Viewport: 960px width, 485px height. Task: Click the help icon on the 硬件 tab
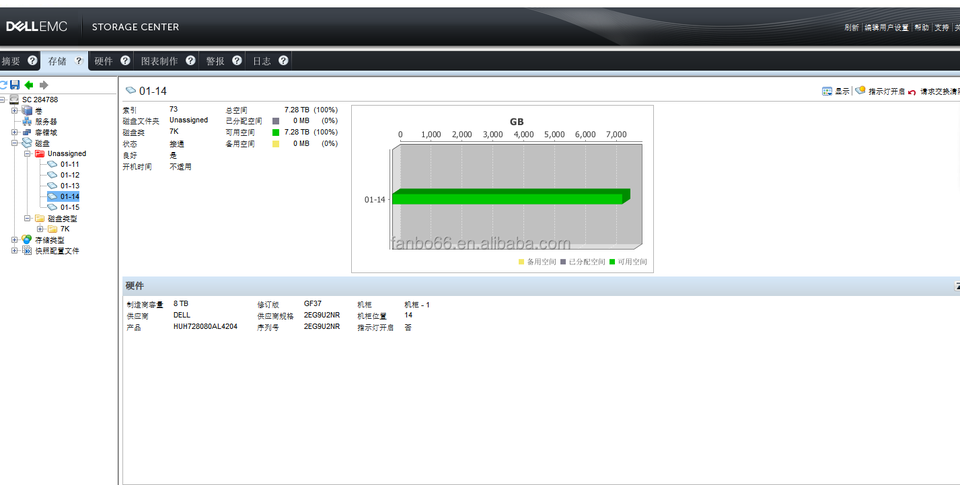(126, 61)
